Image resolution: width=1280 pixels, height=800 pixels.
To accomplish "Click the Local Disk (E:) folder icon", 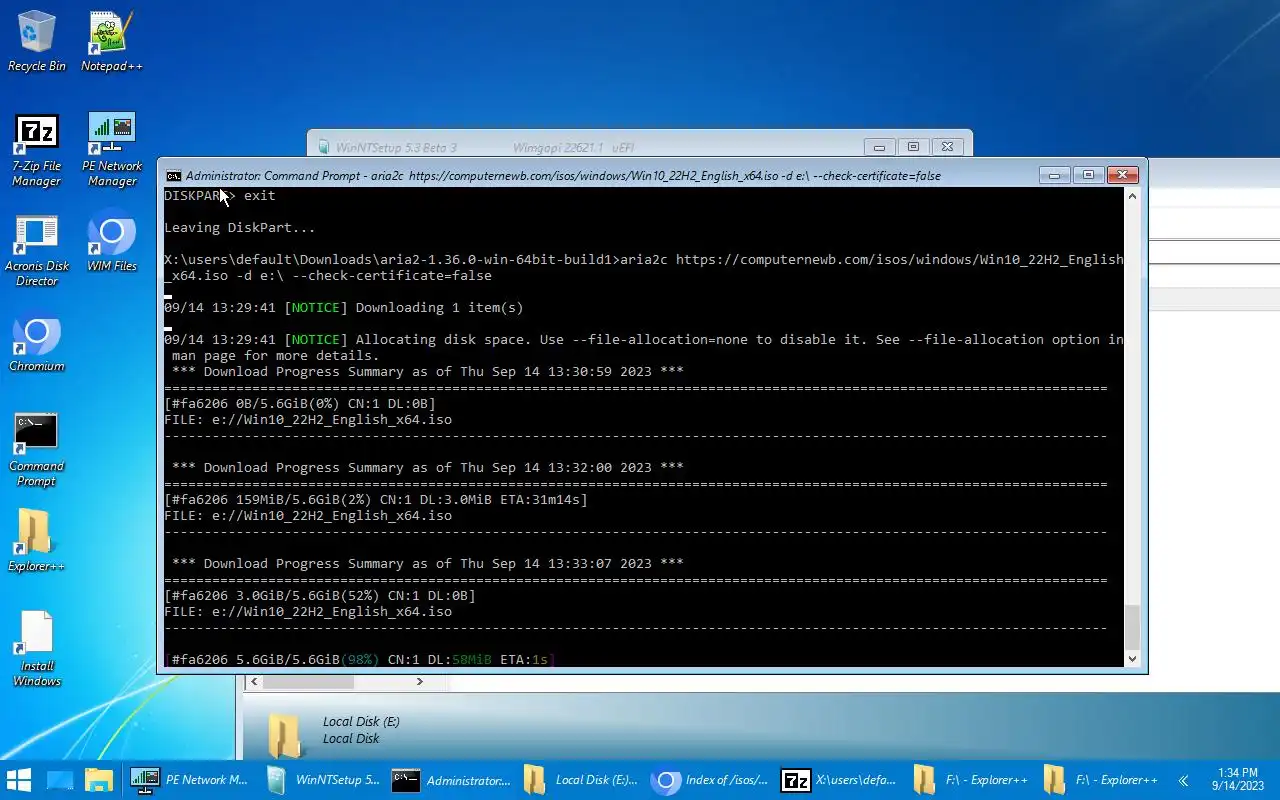I will [285, 734].
